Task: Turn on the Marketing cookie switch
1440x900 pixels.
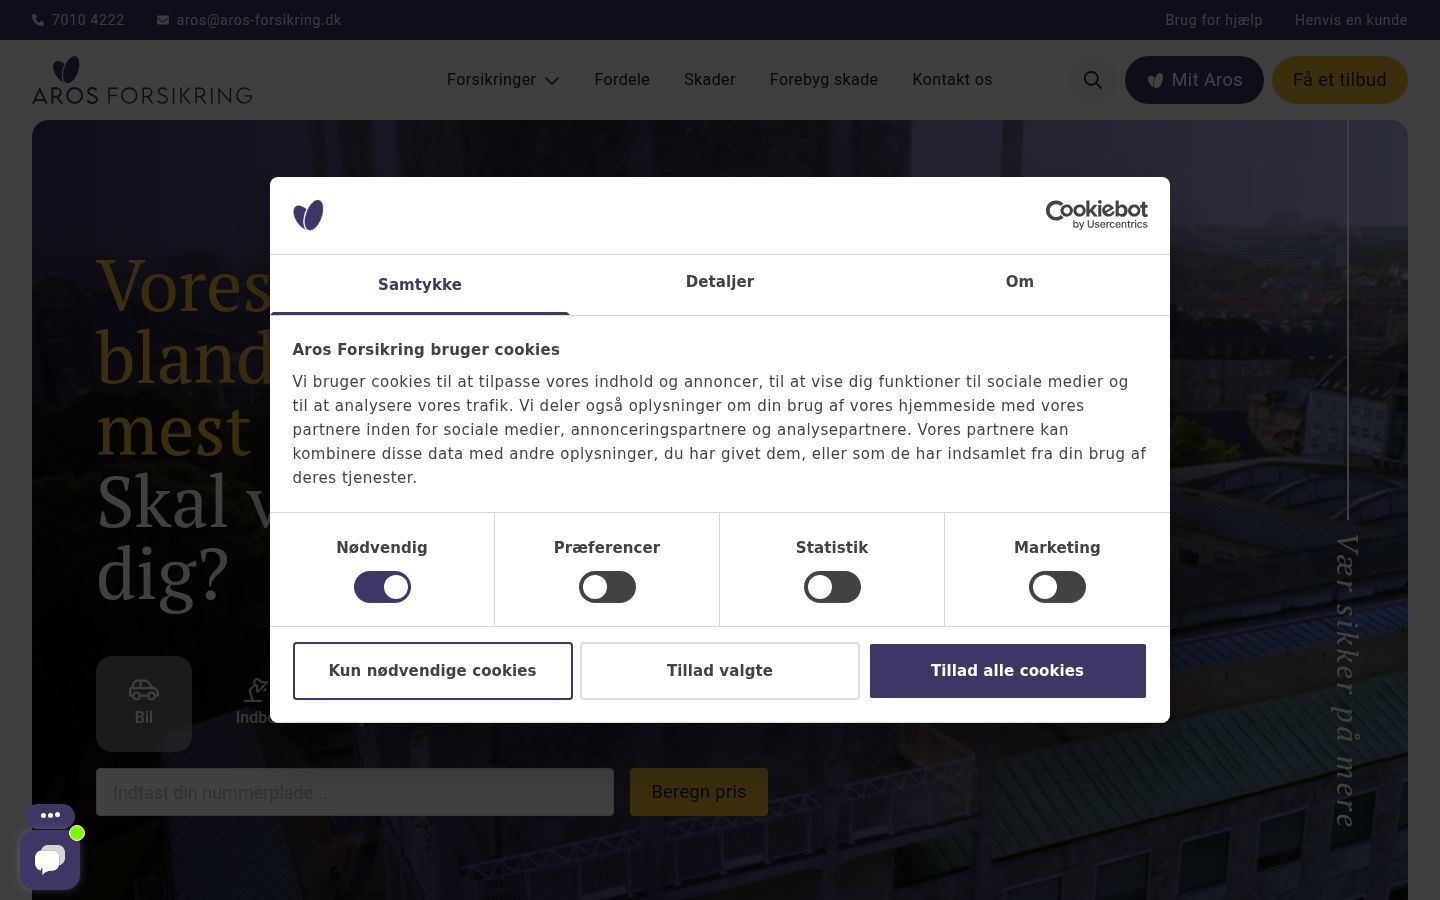Action: 1057,587
